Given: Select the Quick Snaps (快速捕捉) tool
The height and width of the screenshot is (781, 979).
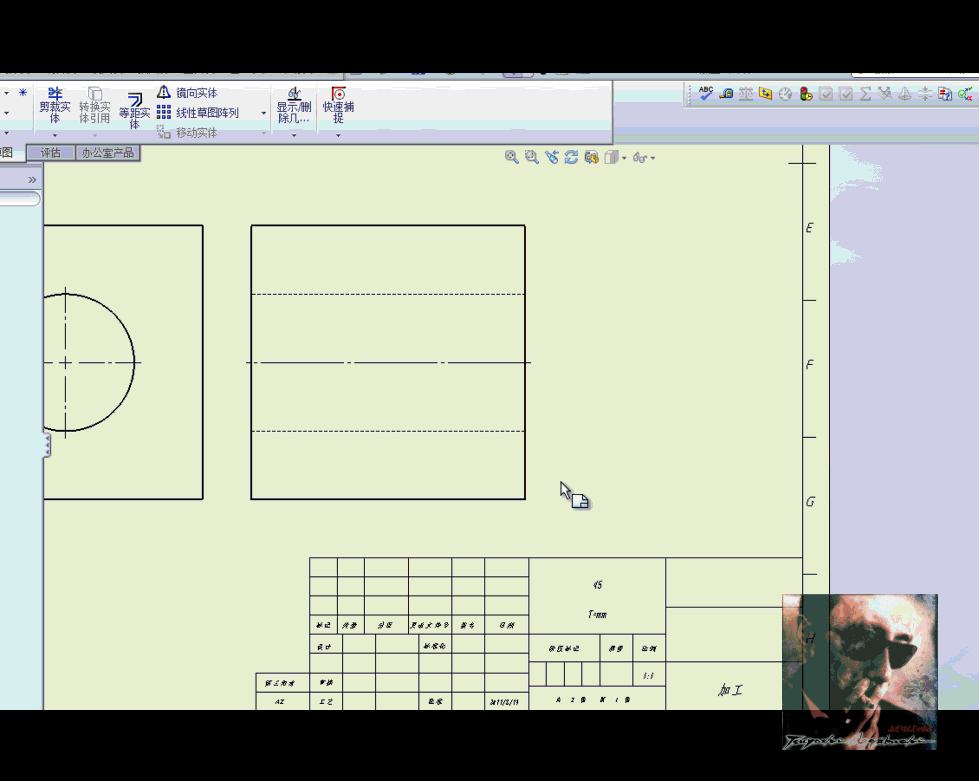Looking at the screenshot, I should 338,104.
